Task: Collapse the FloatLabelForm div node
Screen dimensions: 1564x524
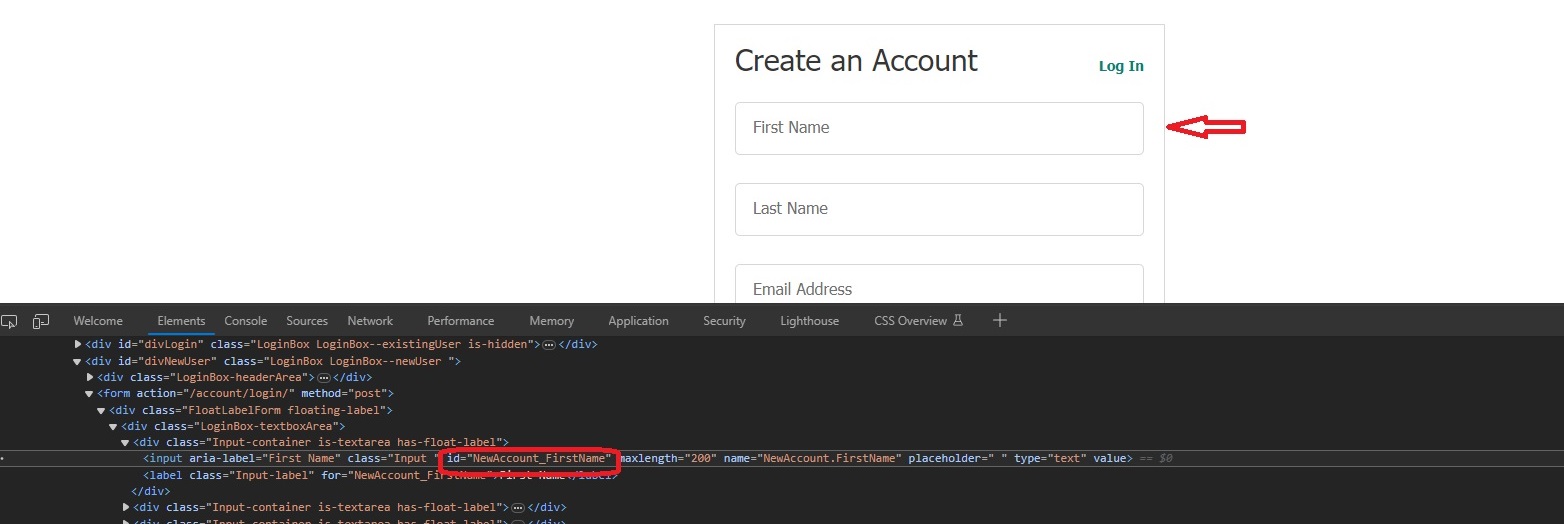Action: coord(101,410)
